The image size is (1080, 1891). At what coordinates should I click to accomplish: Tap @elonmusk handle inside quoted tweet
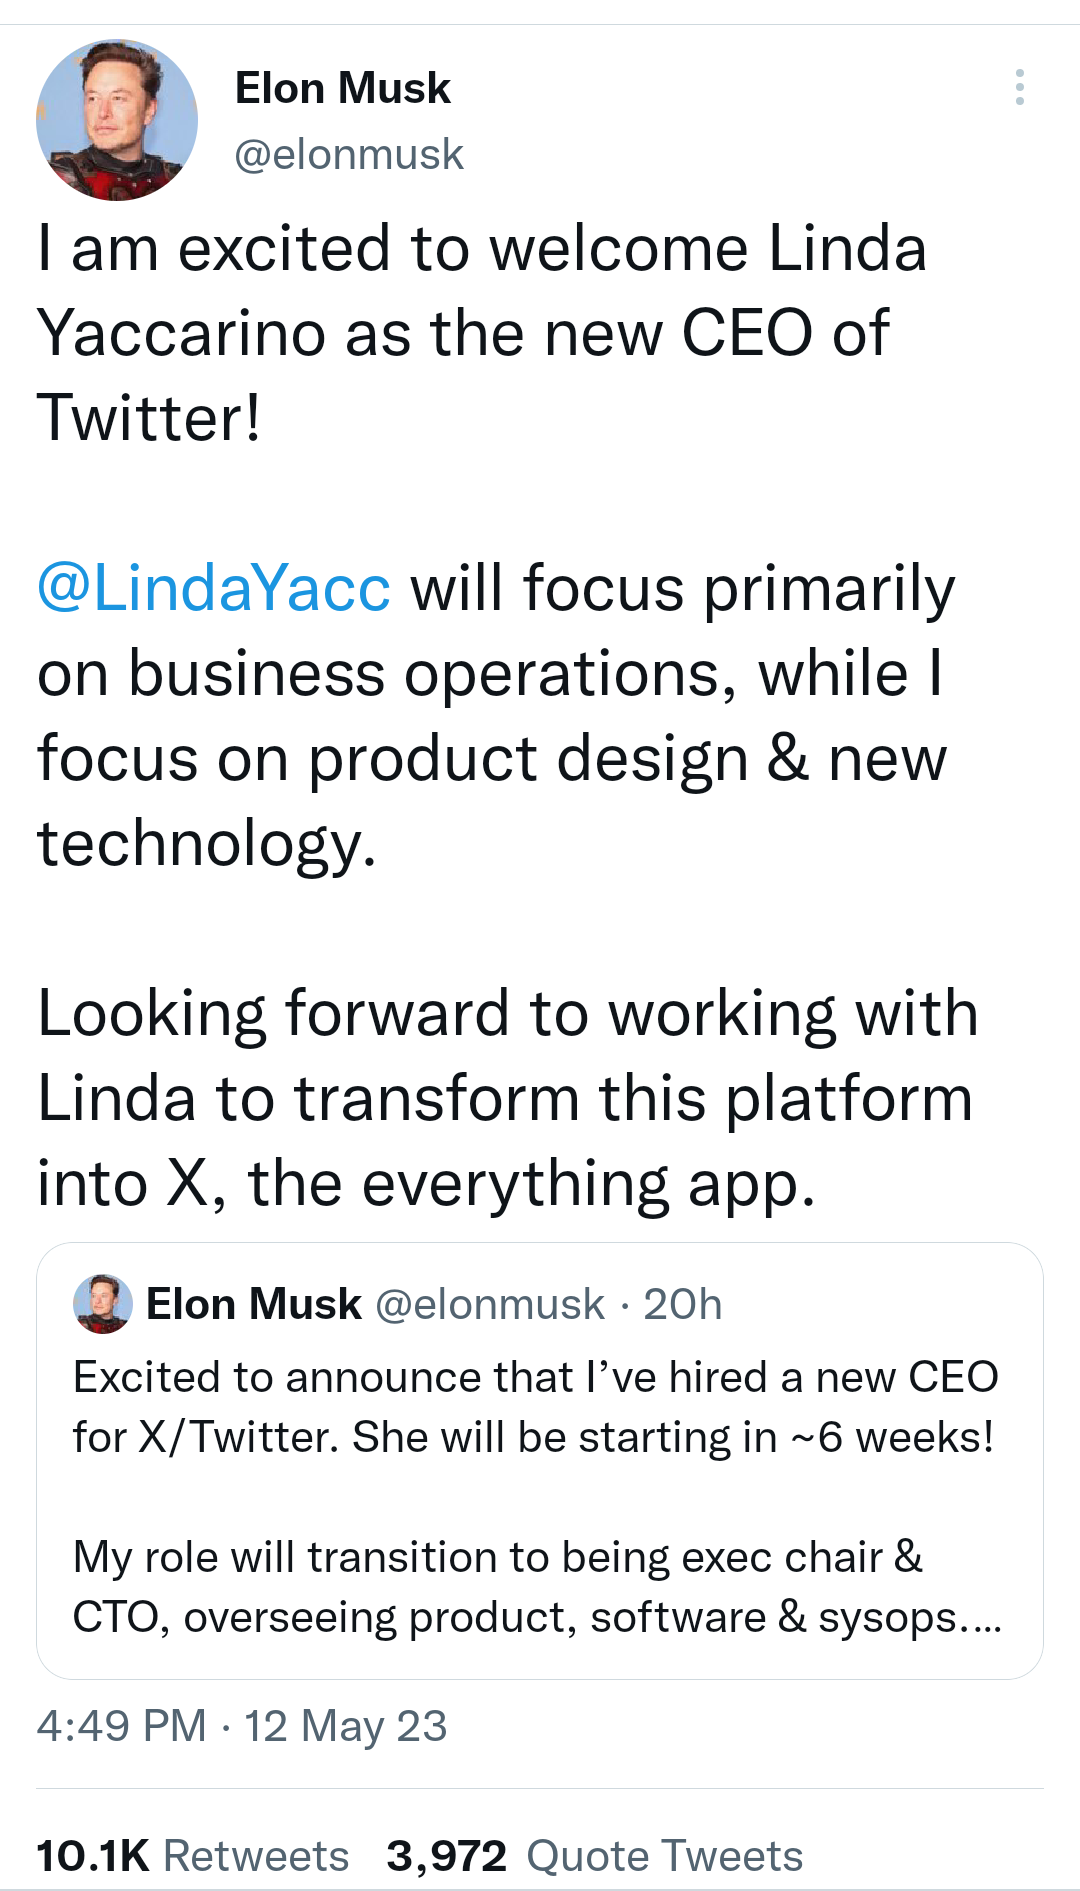click(489, 1305)
